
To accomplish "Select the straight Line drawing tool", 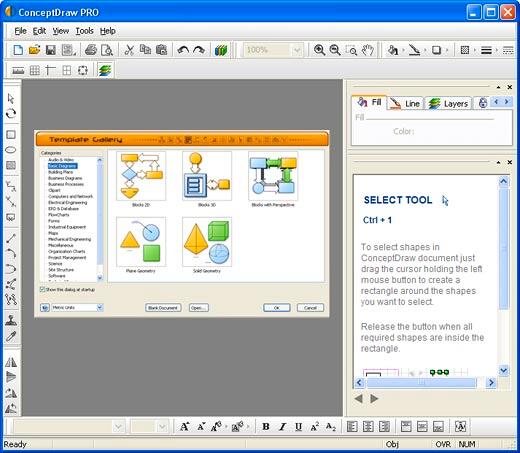I will coord(11,238).
